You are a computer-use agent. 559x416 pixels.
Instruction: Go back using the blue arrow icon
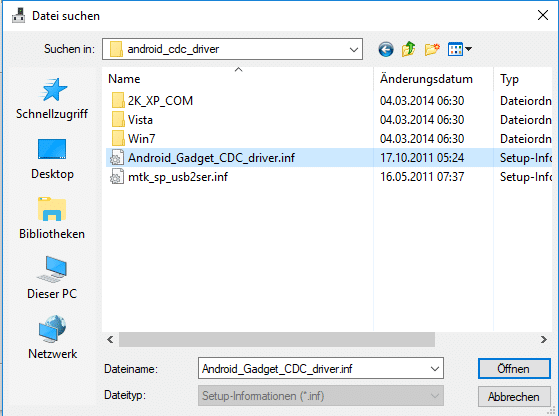386,49
